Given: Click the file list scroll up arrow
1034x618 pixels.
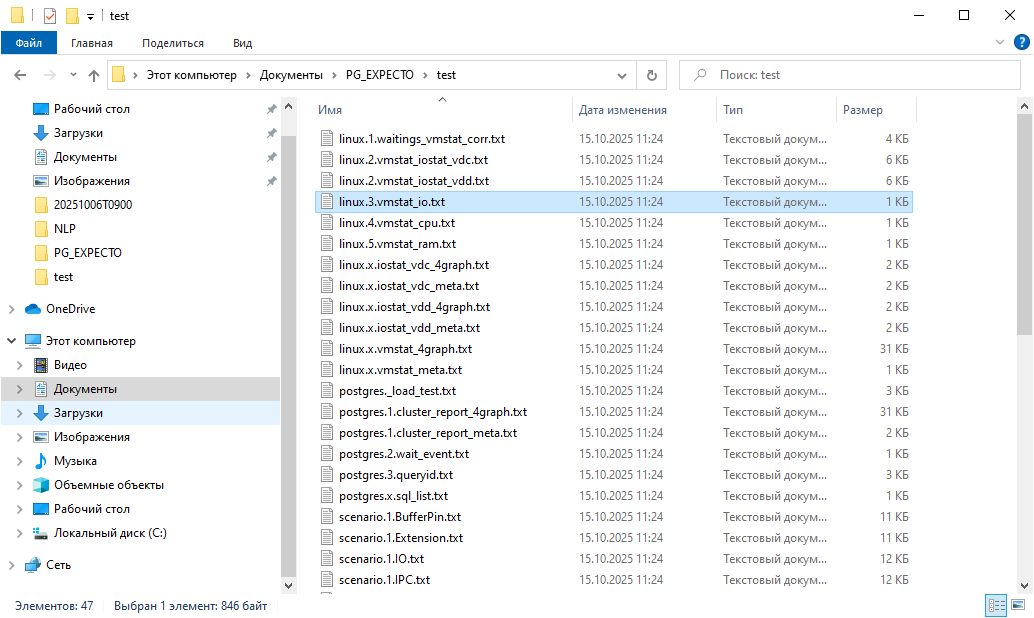Looking at the screenshot, I should coord(1024,106).
